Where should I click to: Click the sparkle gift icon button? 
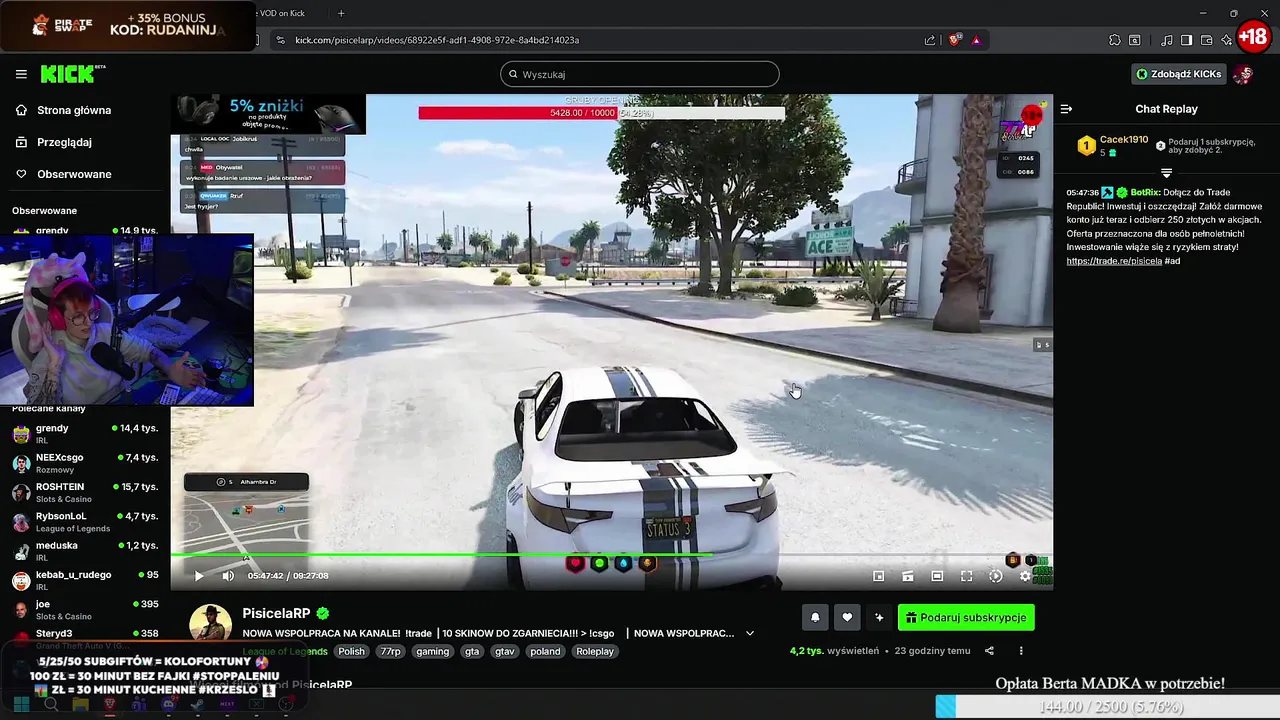coord(879,618)
